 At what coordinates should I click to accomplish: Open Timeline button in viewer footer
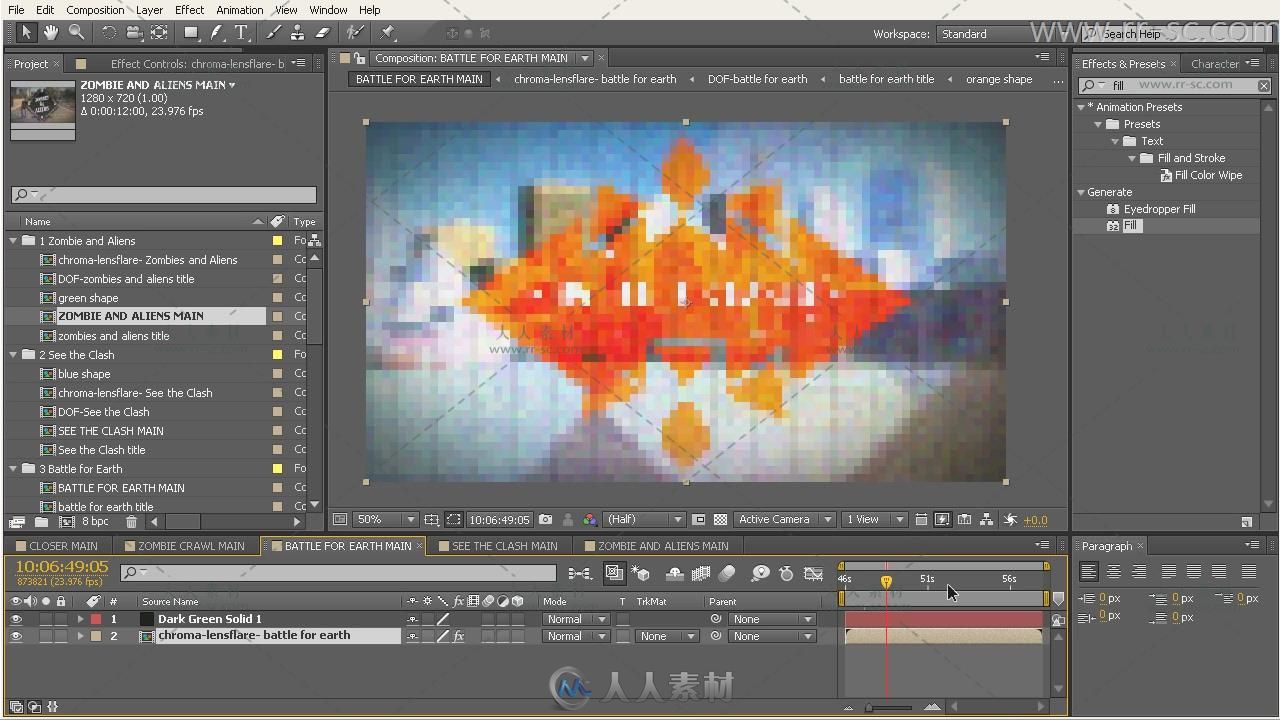pos(964,519)
